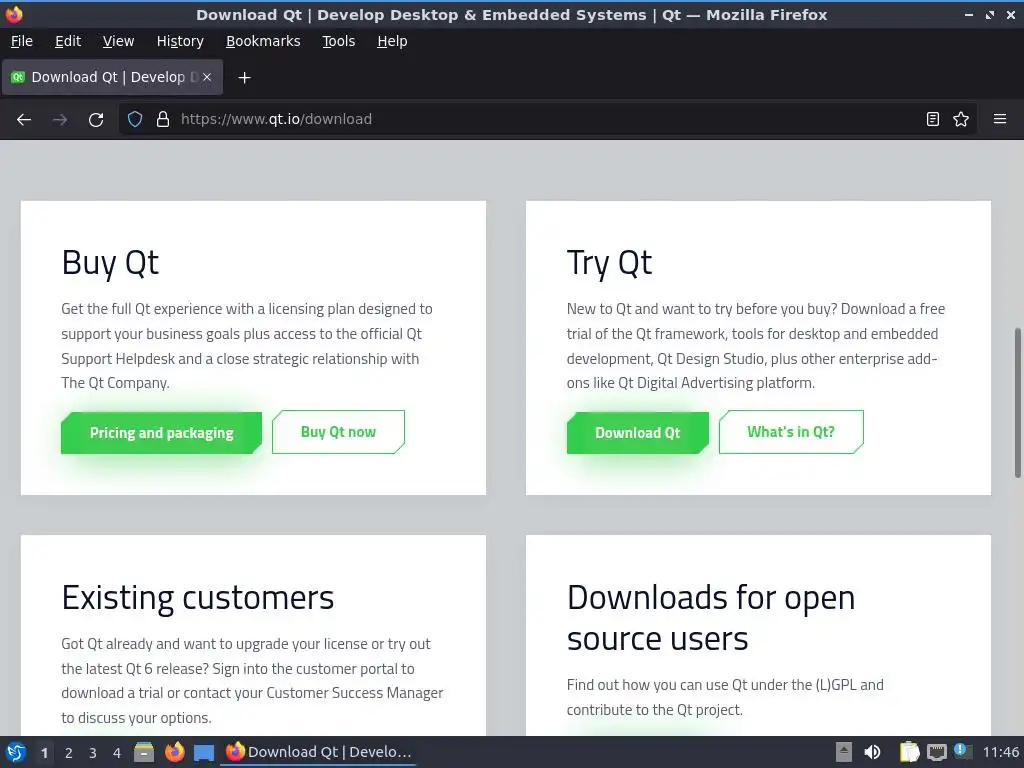This screenshot has width=1024, height=768.
Task: Go back to the previous page
Action: (x=24, y=120)
